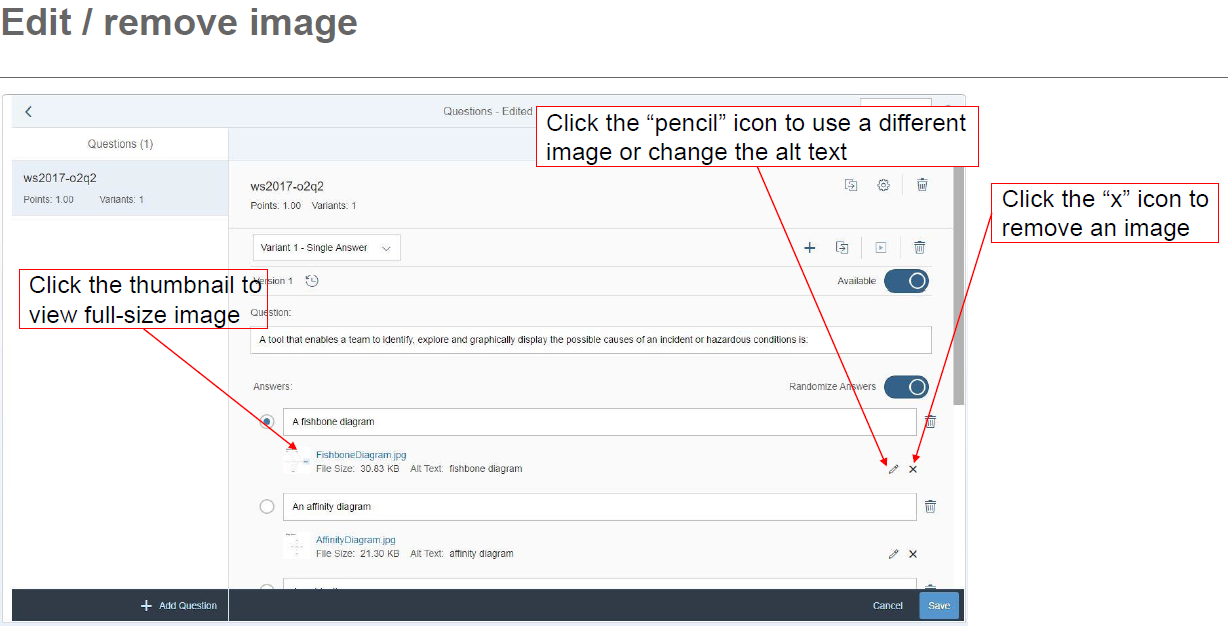Open the 'Variant 1 - Single Answer' dropdown
1228x633 pixels.
pyautogui.click(x=325, y=248)
